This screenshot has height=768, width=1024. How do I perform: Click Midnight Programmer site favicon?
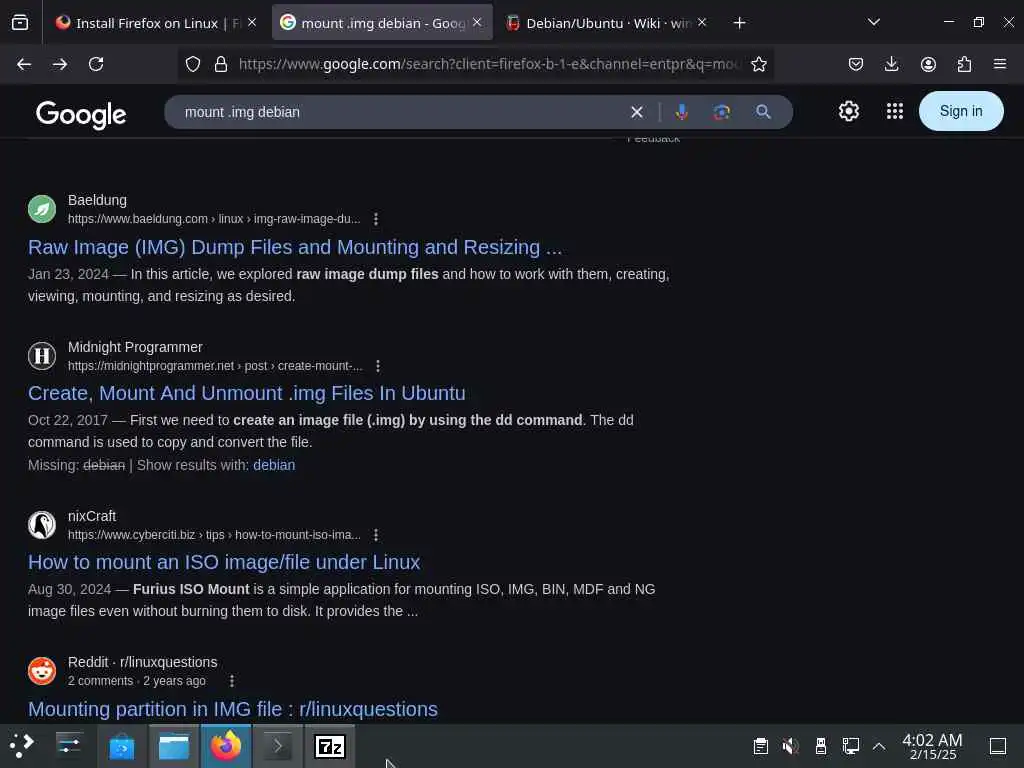click(42, 356)
